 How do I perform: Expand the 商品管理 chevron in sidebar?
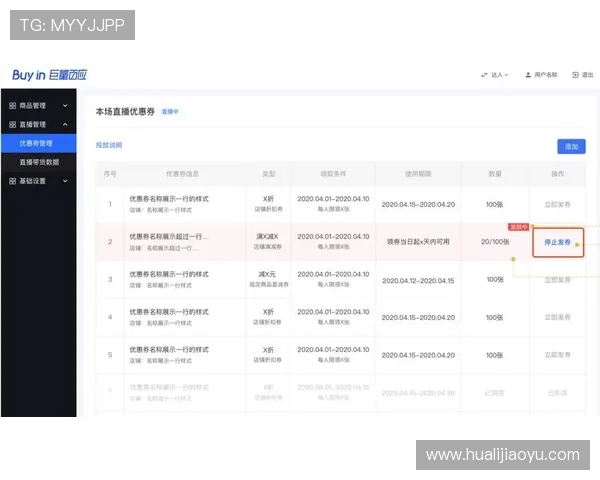click(x=65, y=106)
